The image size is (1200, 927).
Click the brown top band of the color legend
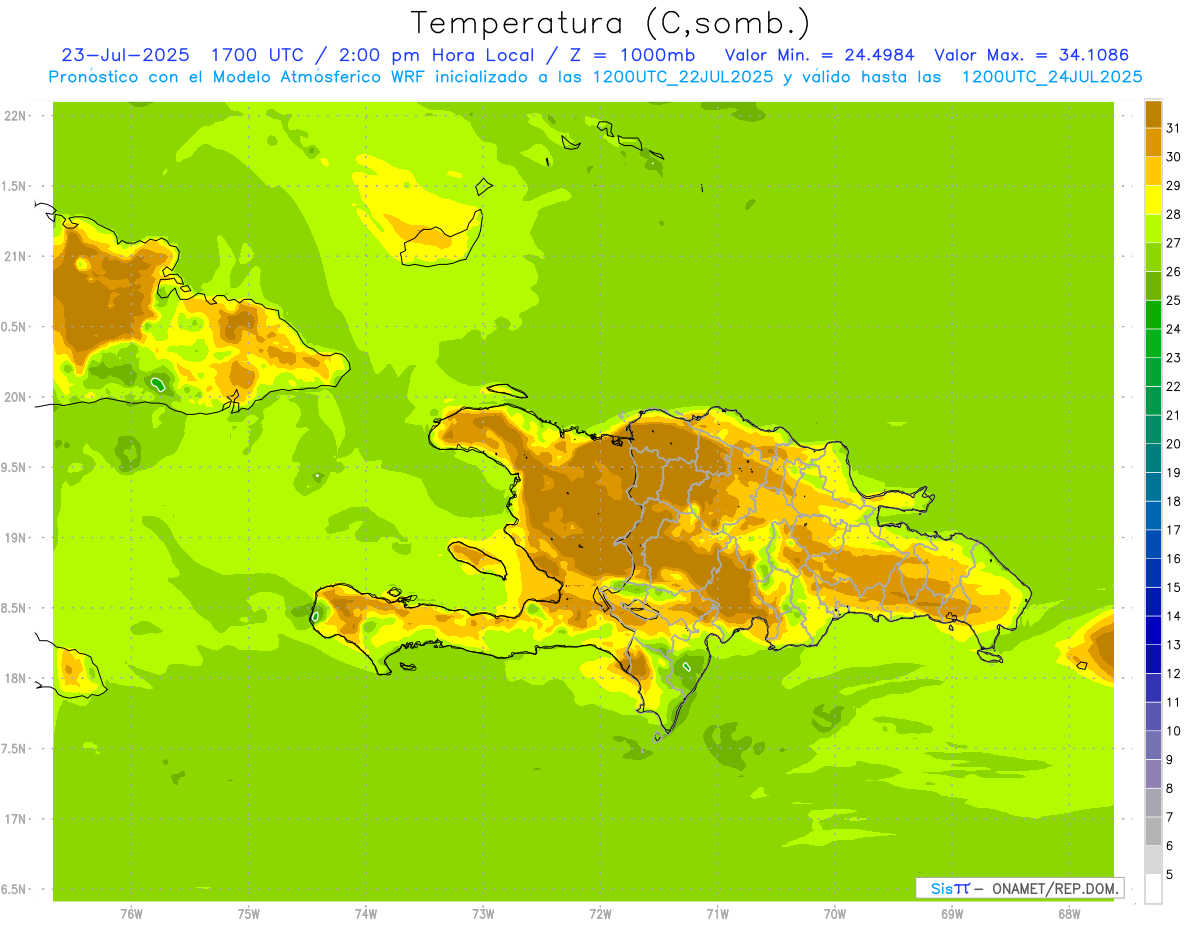point(1153,114)
